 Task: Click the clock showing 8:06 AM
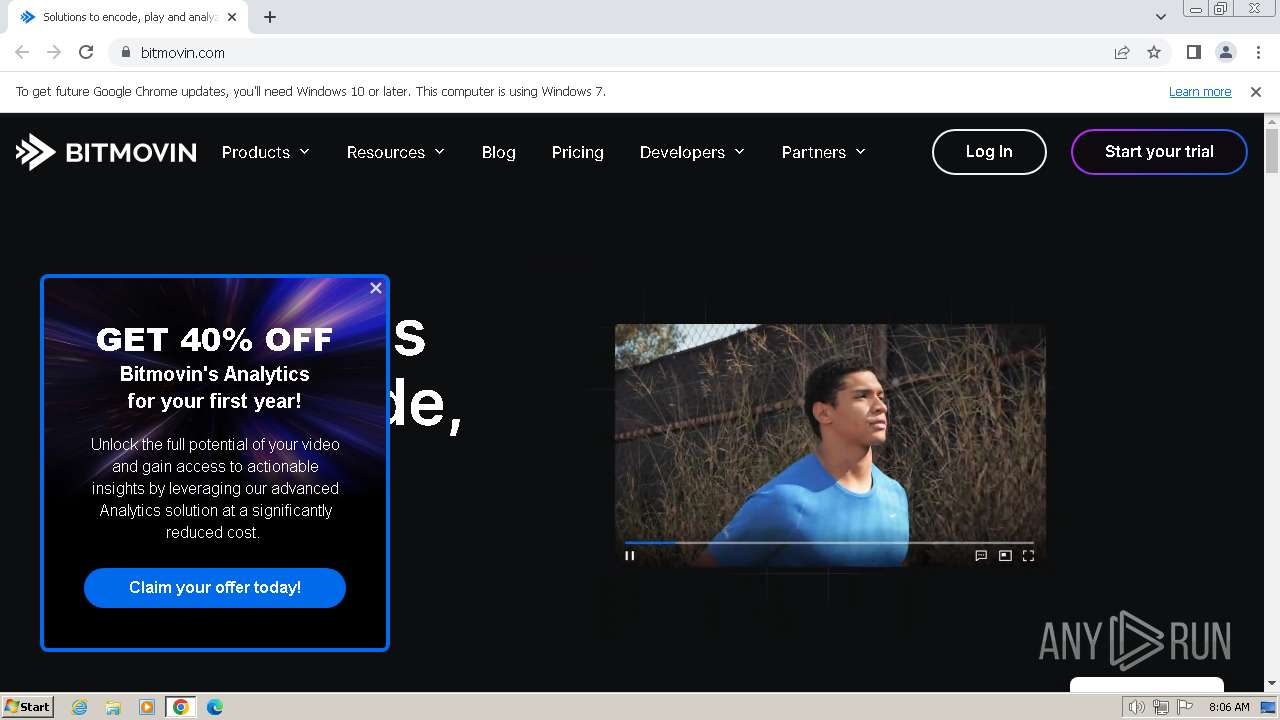[1229, 707]
